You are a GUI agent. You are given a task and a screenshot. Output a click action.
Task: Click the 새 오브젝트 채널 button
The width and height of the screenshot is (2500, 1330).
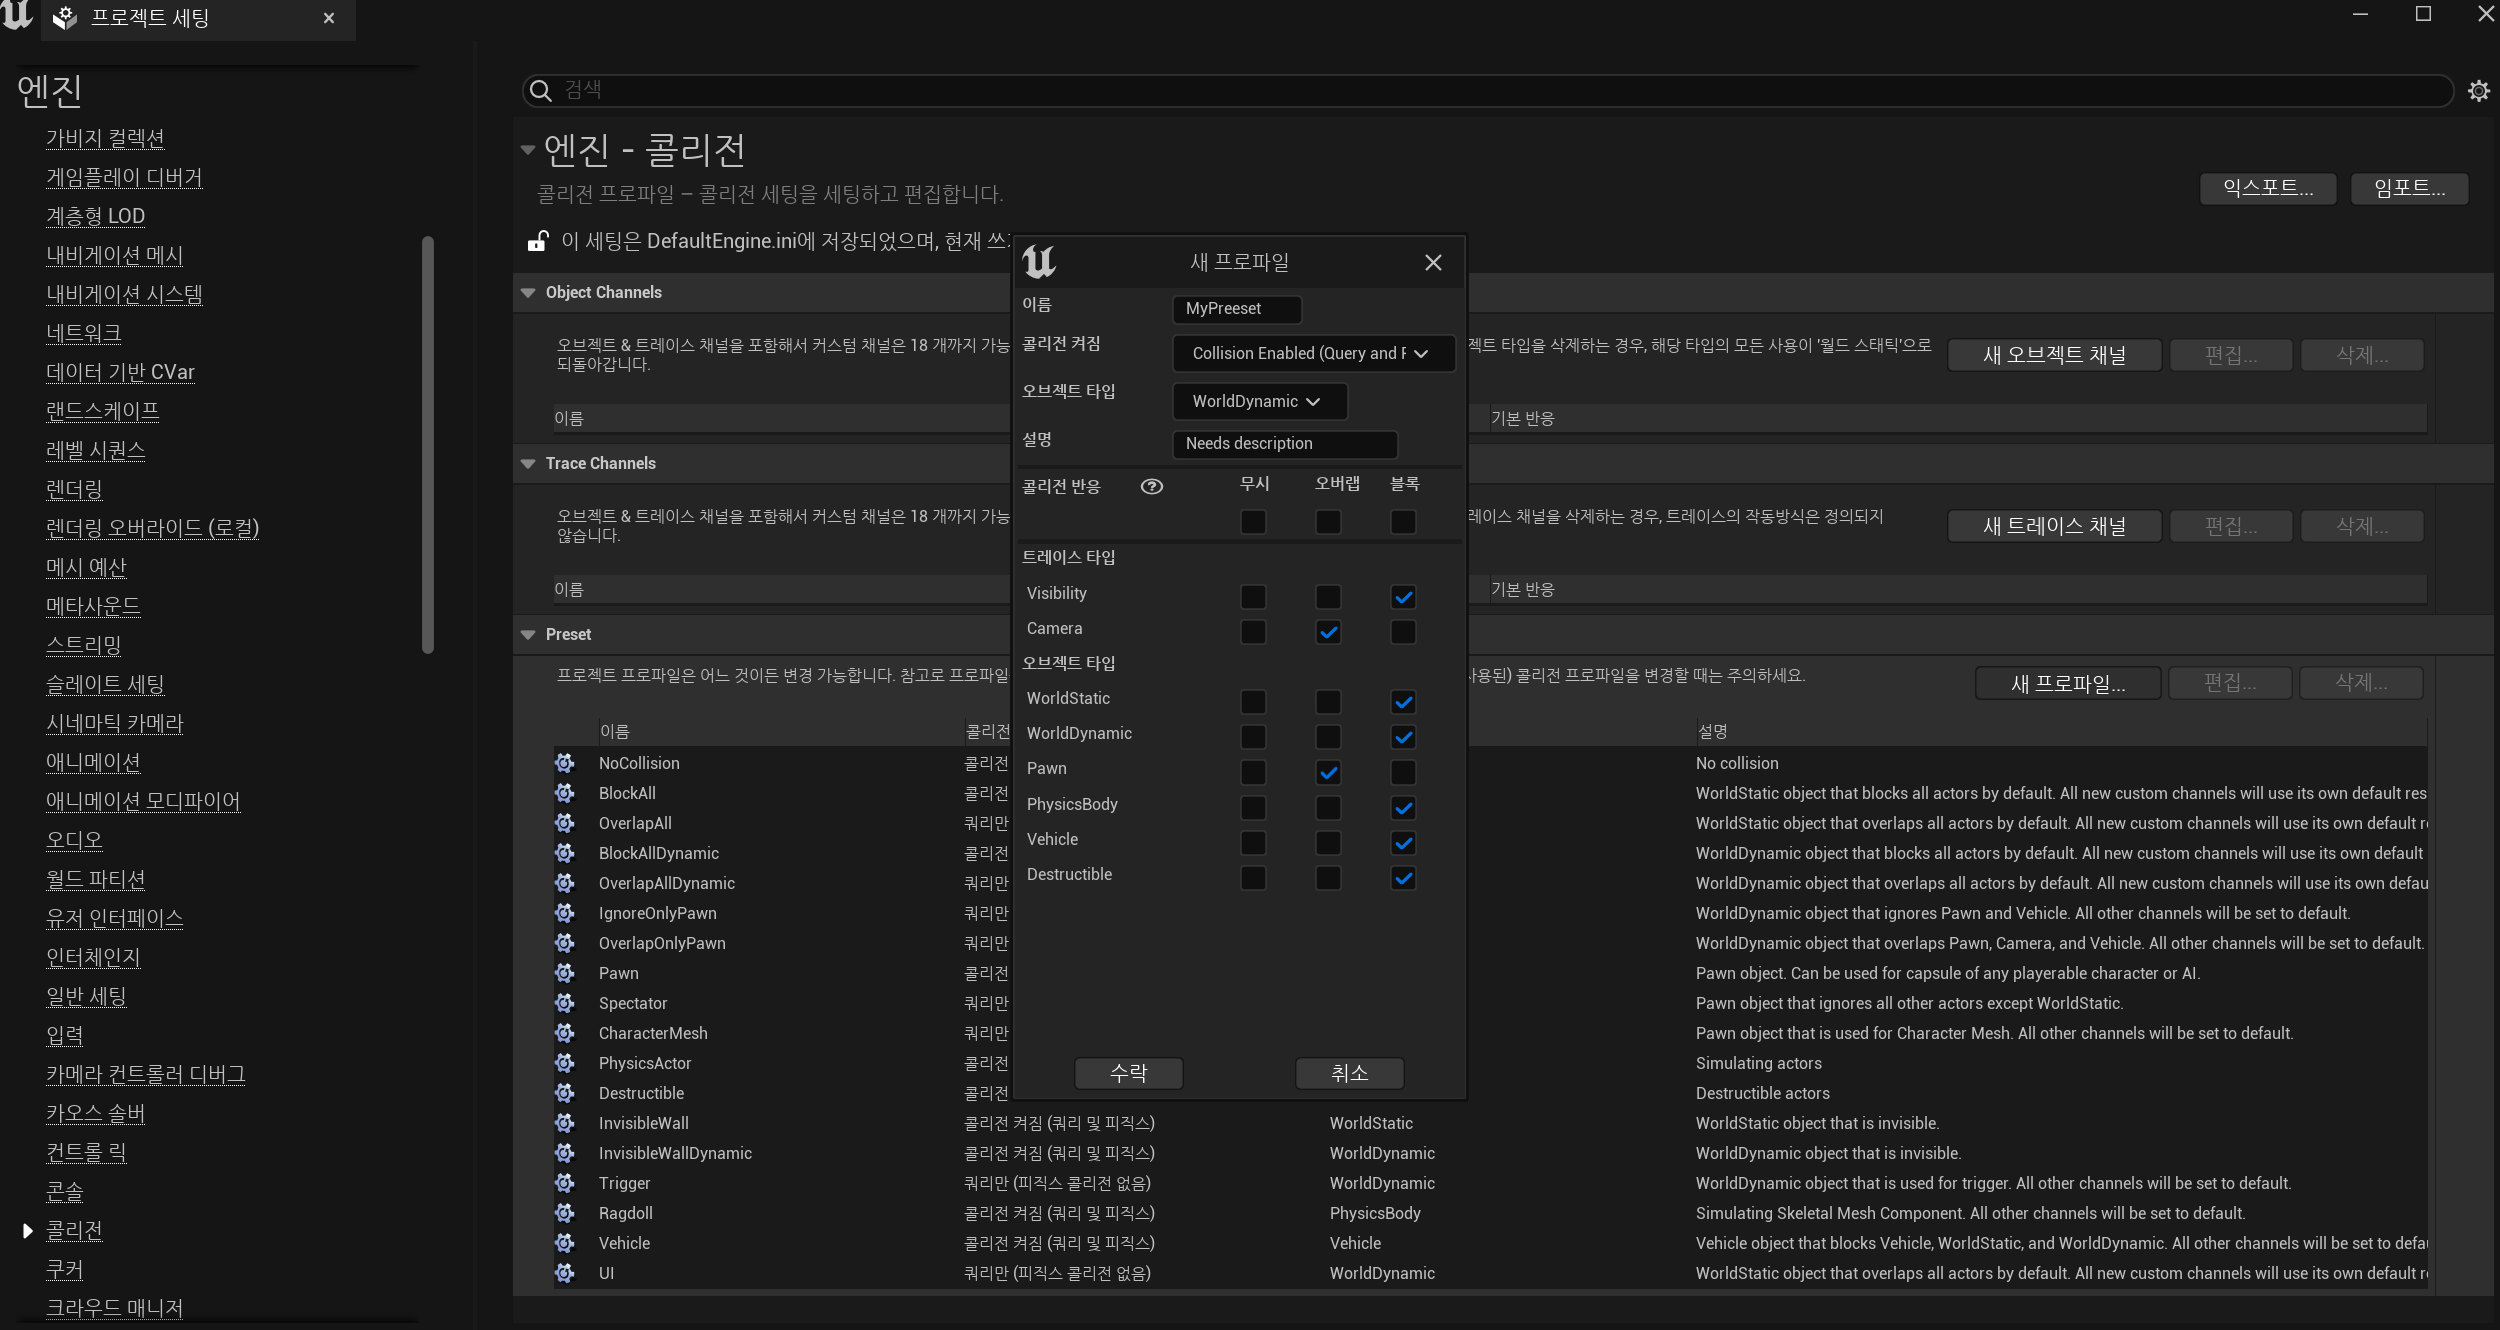2054,355
